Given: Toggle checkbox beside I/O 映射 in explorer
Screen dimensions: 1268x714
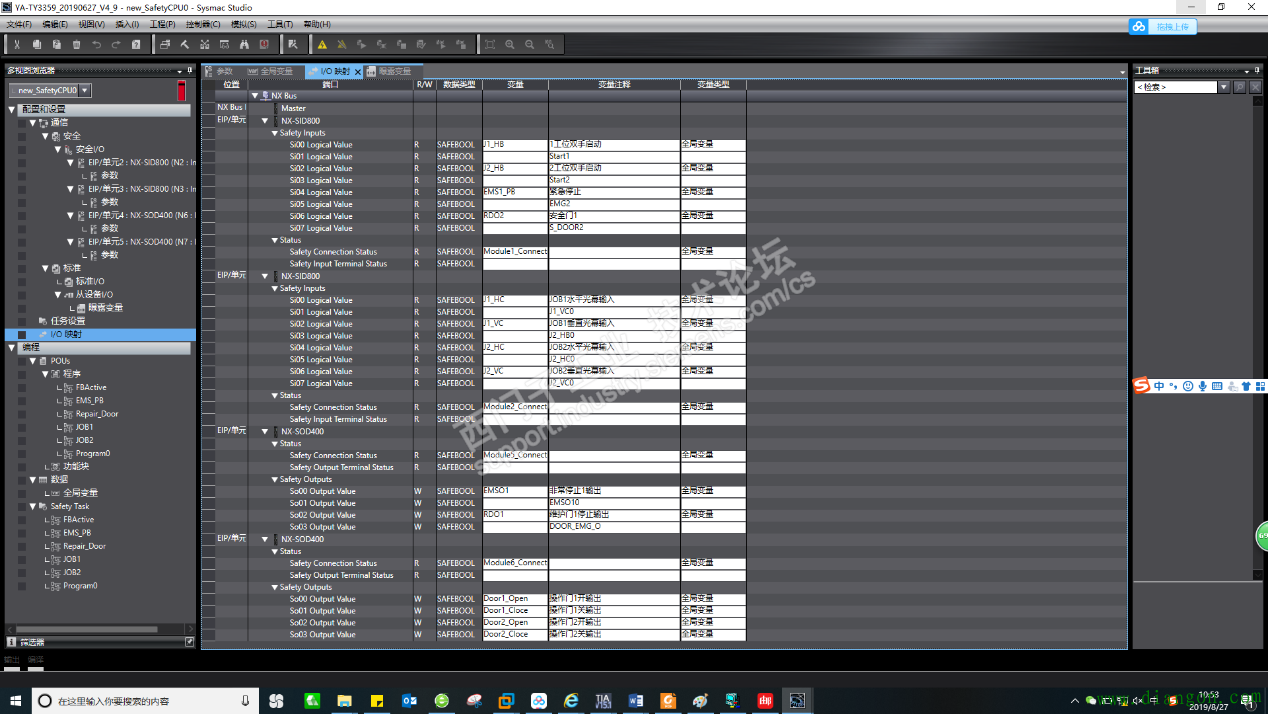Looking at the screenshot, I should [x=22, y=334].
